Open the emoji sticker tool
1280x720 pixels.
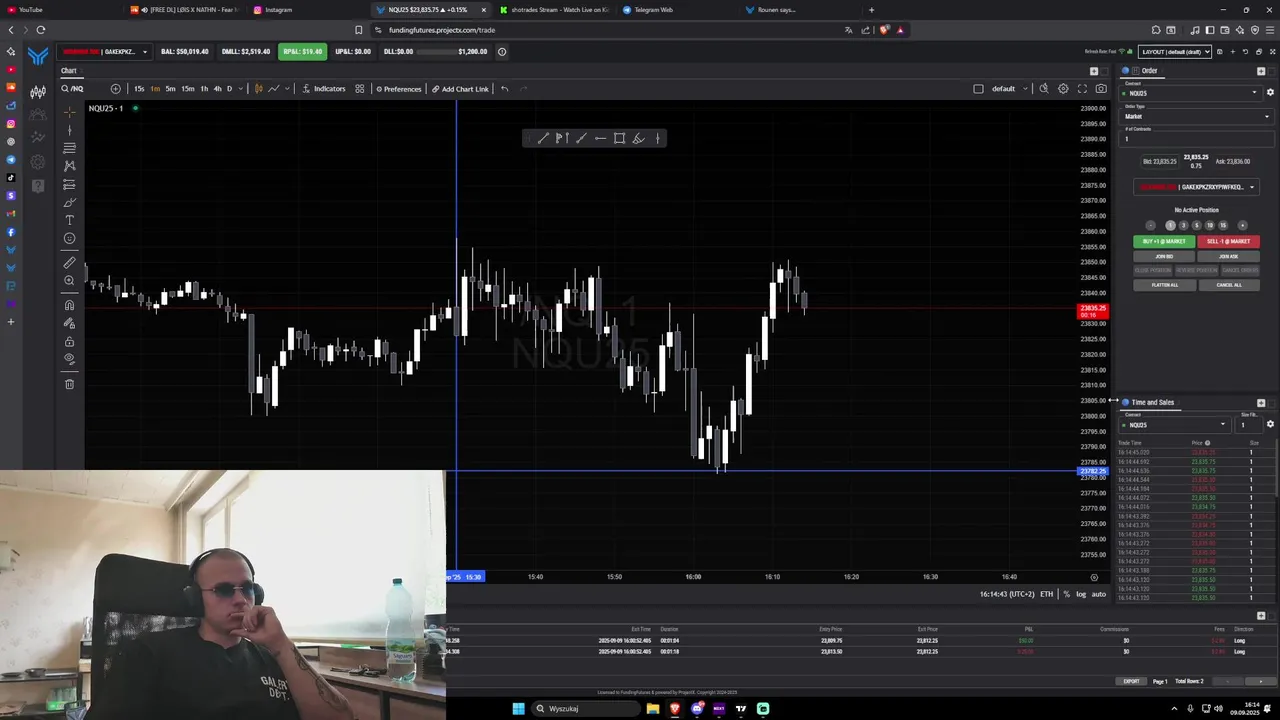point(69,238)
